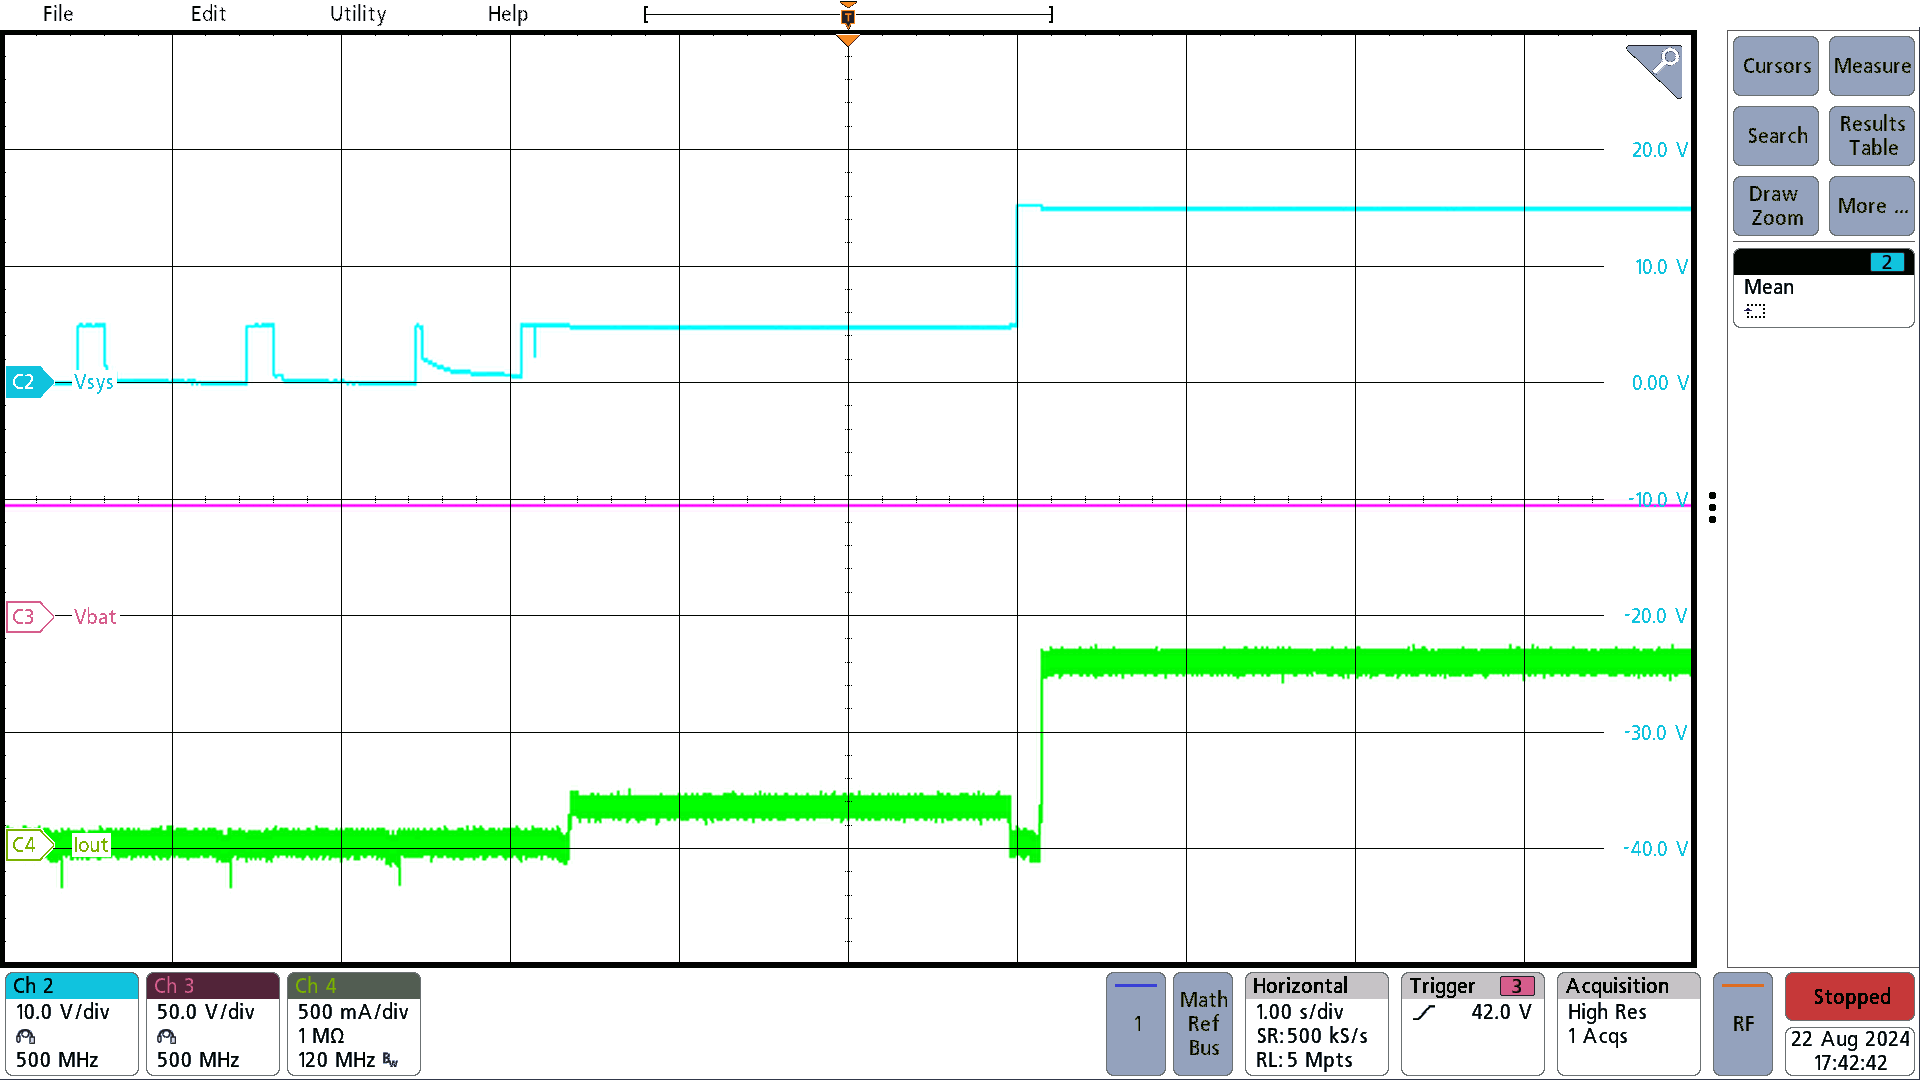The width and height of the screenshot is (1920, 1080).
Task: Open the File menu
Action: tap(57, 14)
